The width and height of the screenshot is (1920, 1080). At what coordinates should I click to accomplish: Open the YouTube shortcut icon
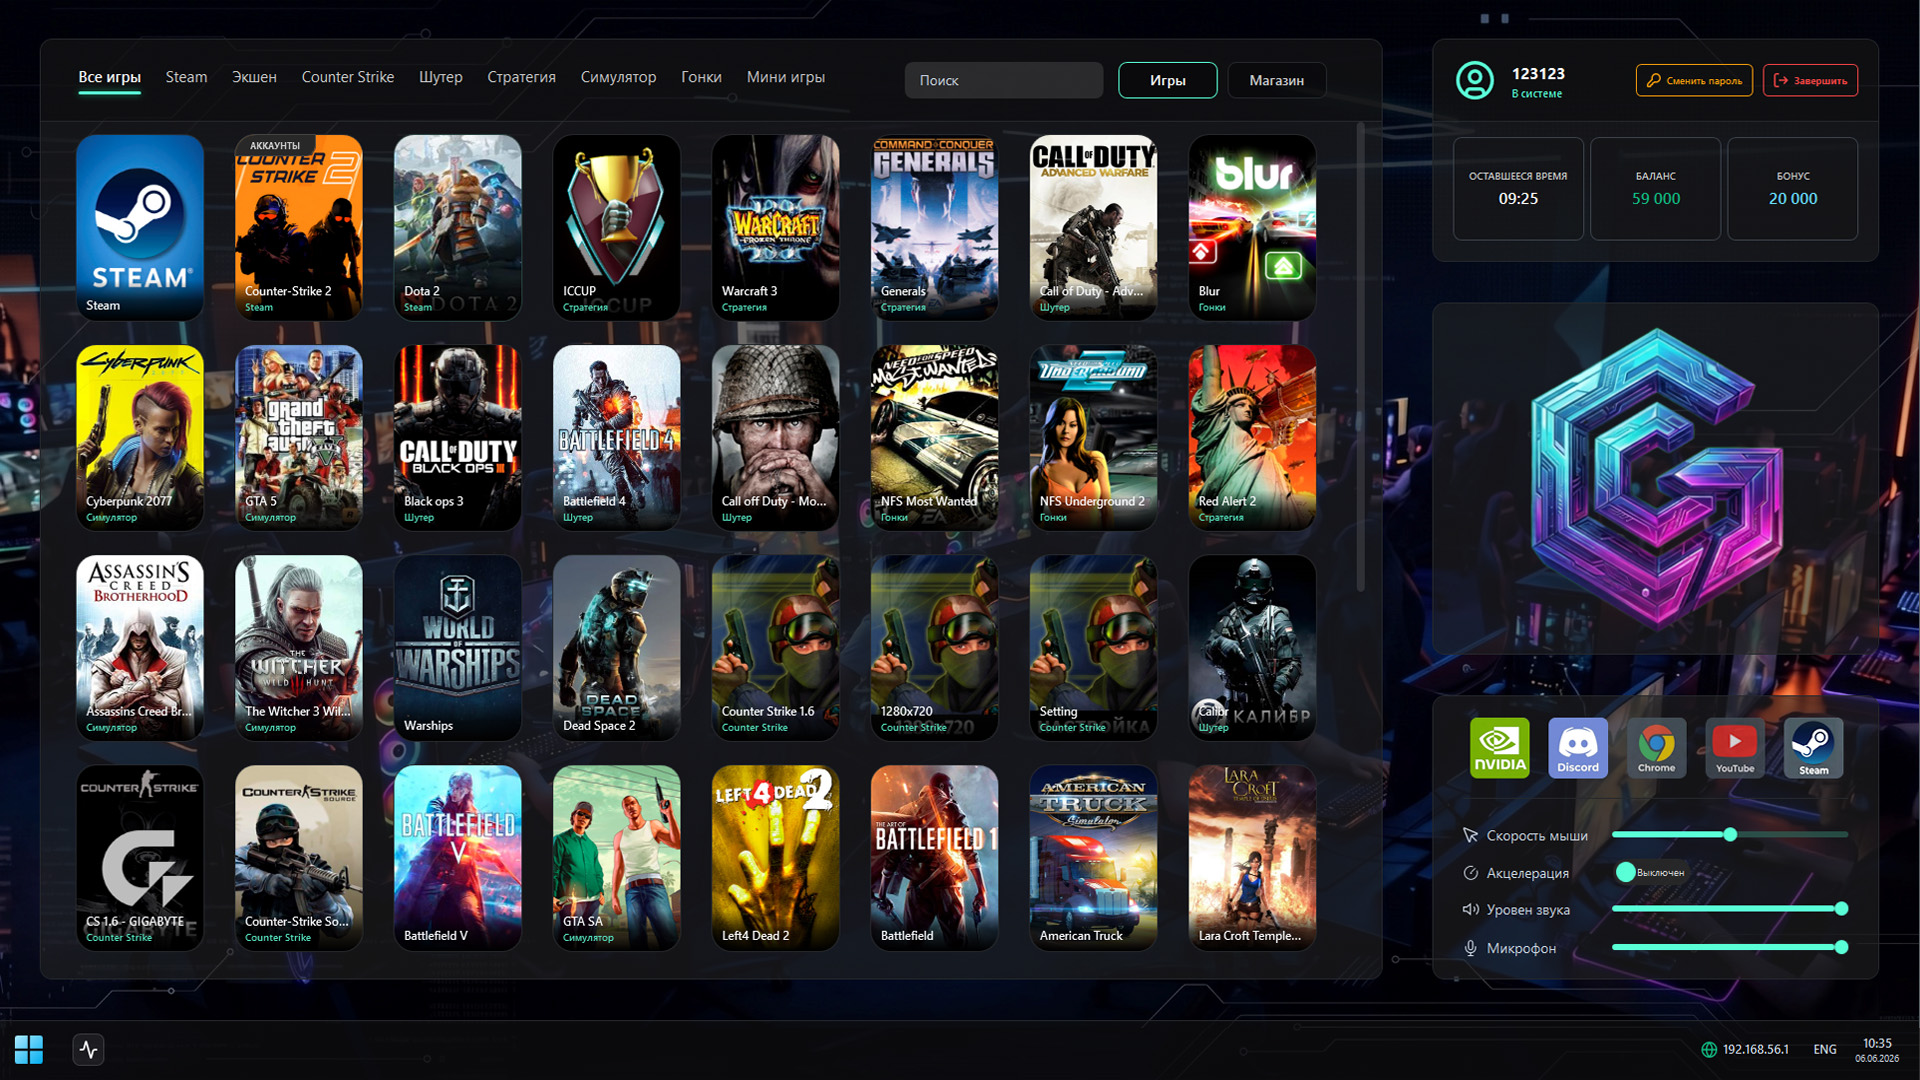(x=1735, y=747)
